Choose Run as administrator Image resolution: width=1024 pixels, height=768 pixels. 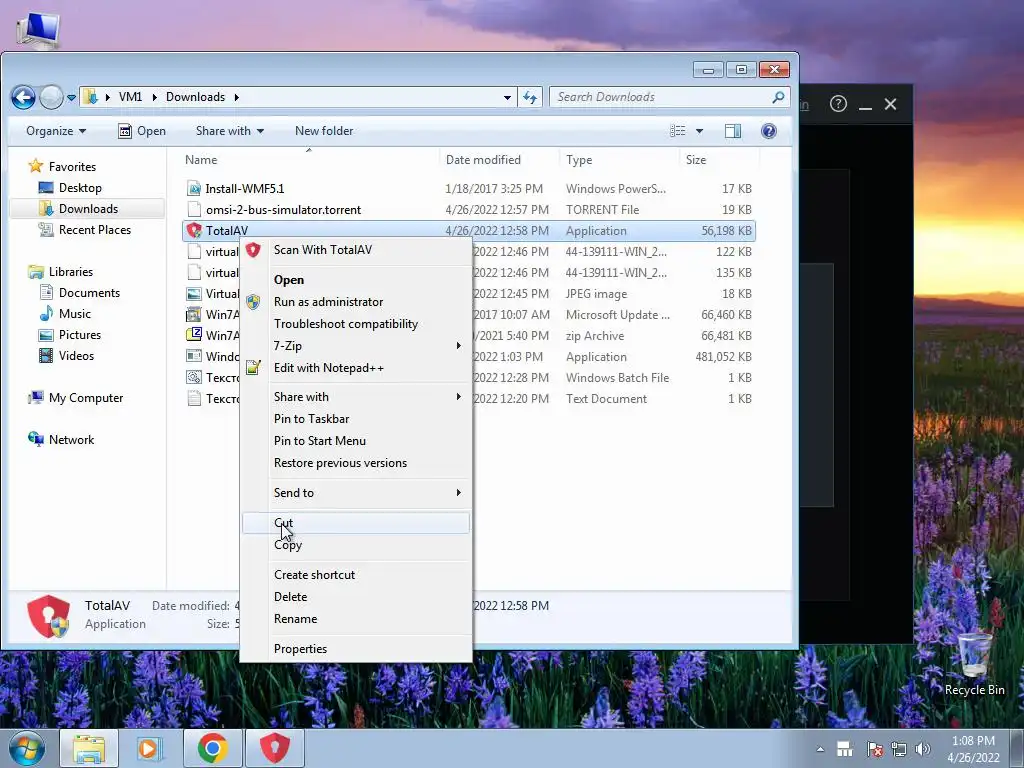pos(357,302)
